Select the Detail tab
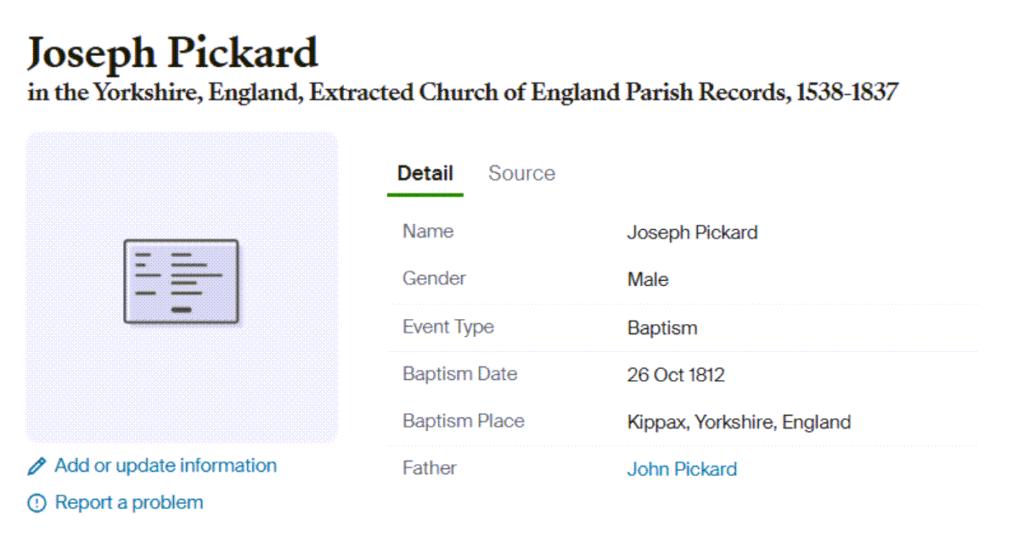The image size is (1024, 543). [425, 173]
